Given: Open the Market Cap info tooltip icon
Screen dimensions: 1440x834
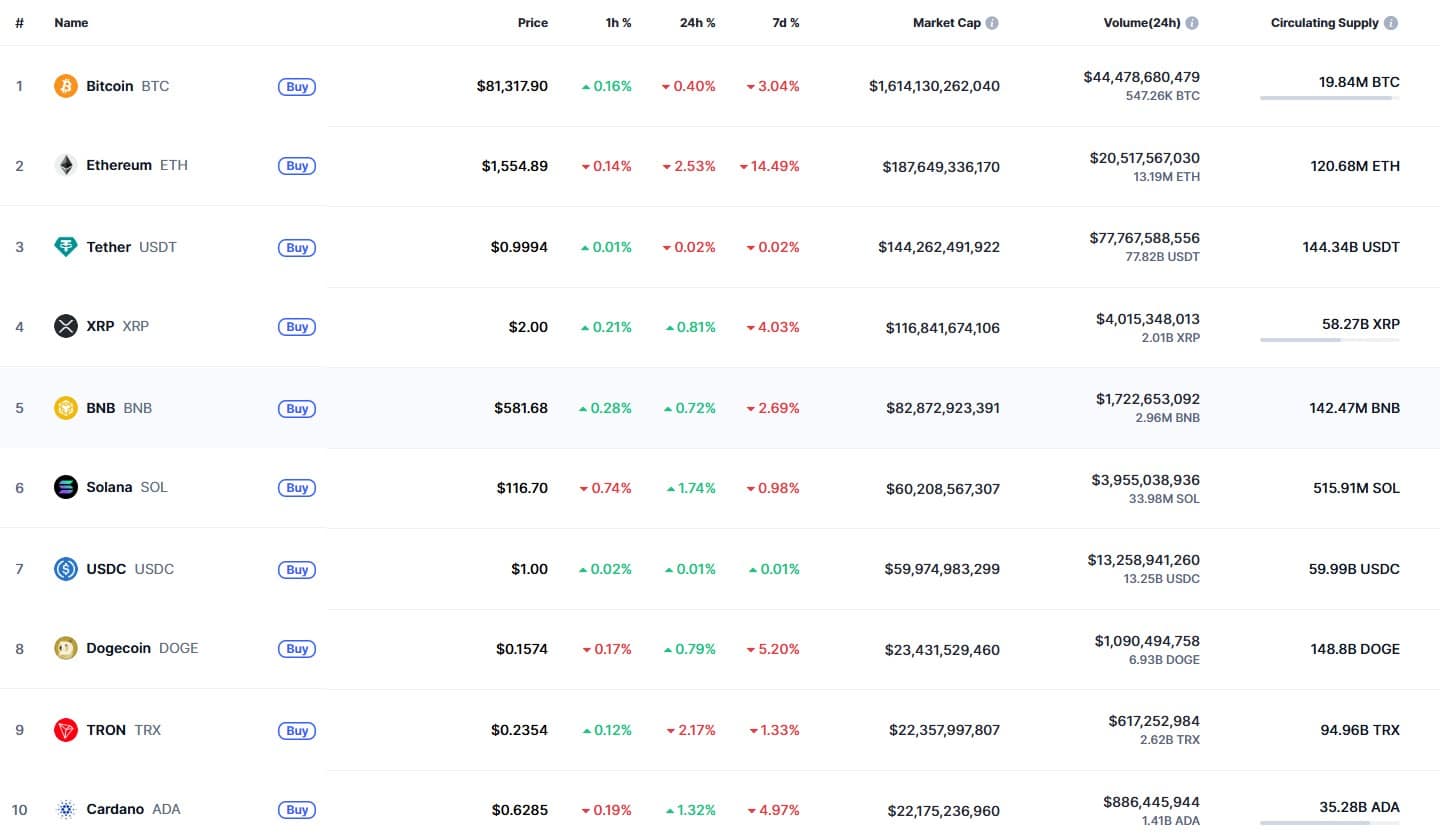Looking at the screenshot, I should coord(991,21).
